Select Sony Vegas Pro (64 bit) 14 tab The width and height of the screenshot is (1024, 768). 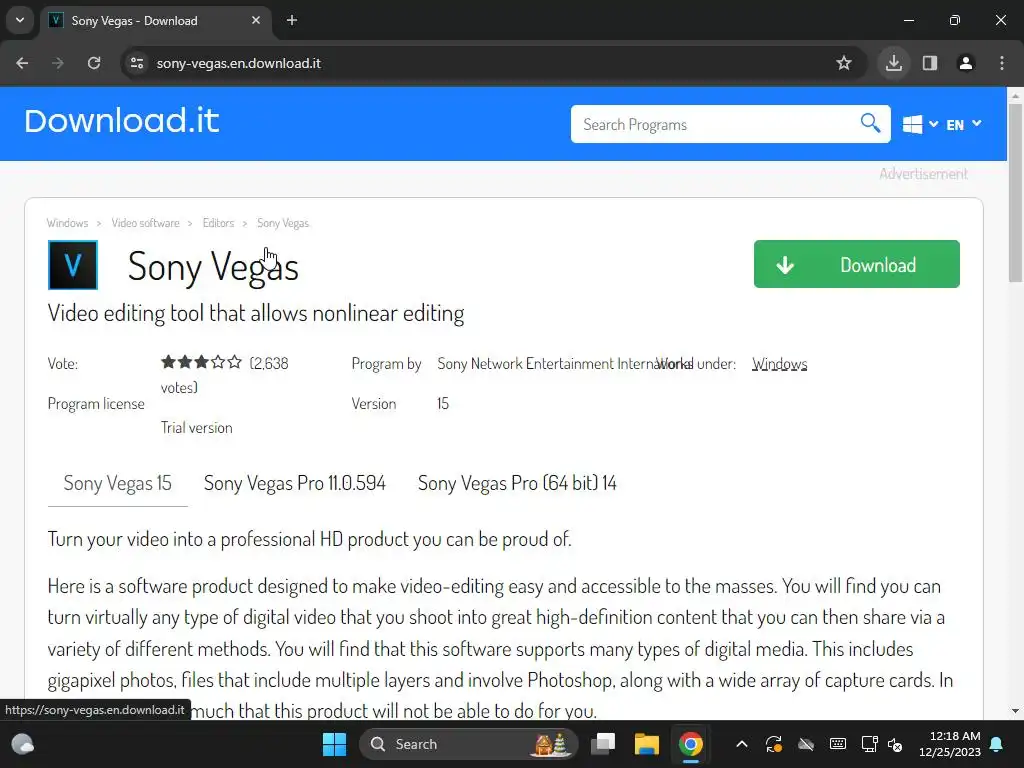[517, 483]
